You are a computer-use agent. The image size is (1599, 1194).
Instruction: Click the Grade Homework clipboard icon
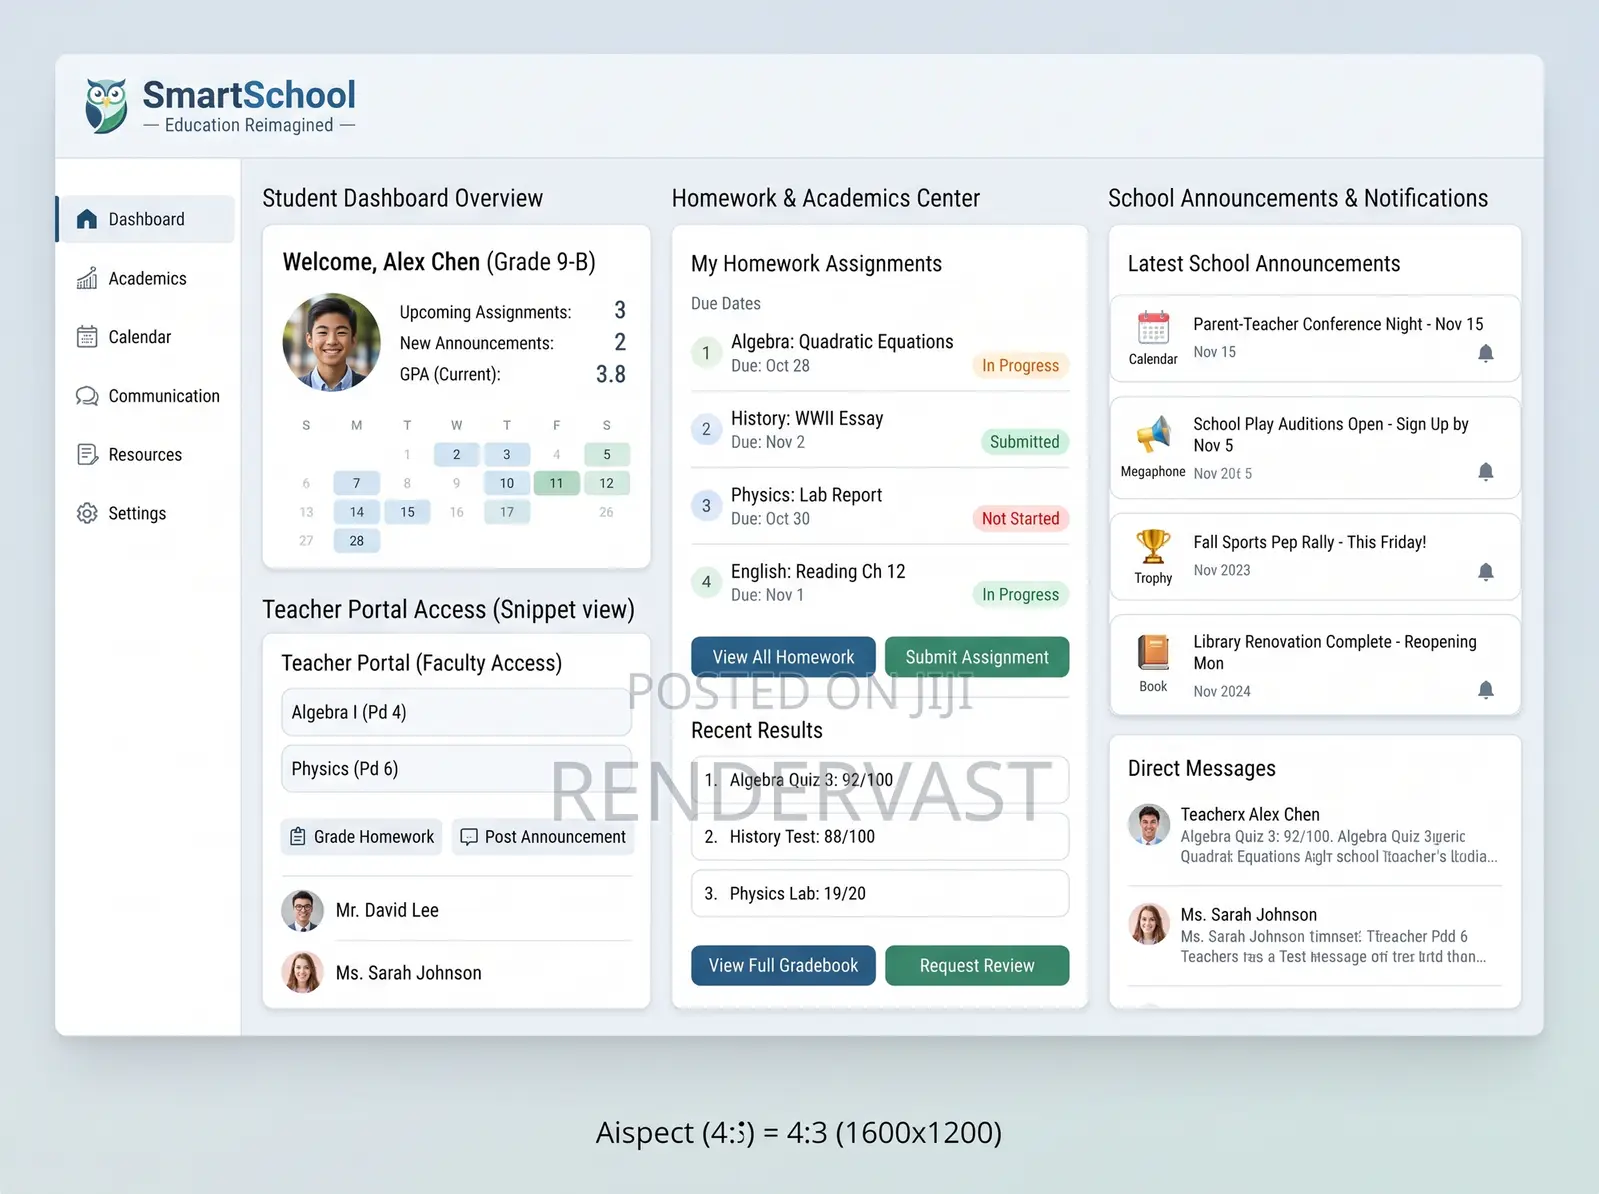click(298, 837)
